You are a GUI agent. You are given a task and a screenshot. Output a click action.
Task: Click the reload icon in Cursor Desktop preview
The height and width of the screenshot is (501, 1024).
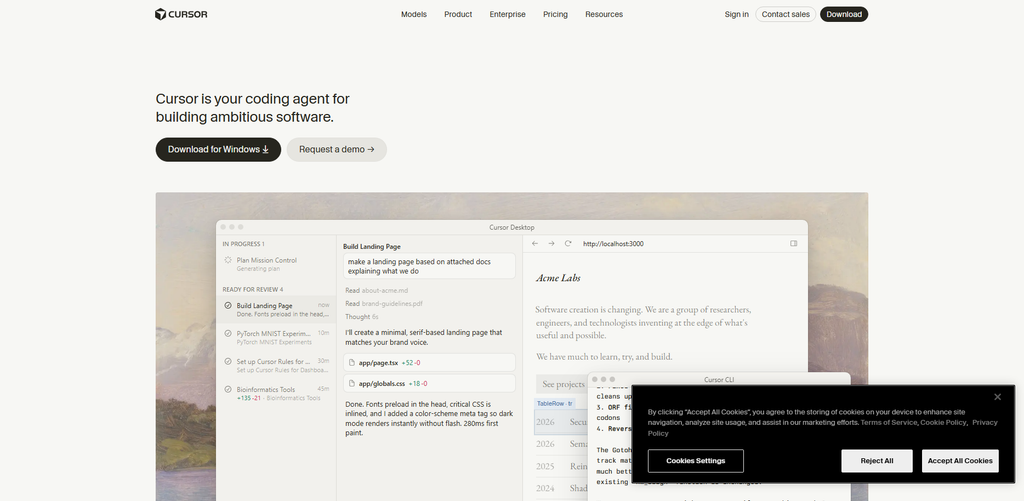click(568, 244)
